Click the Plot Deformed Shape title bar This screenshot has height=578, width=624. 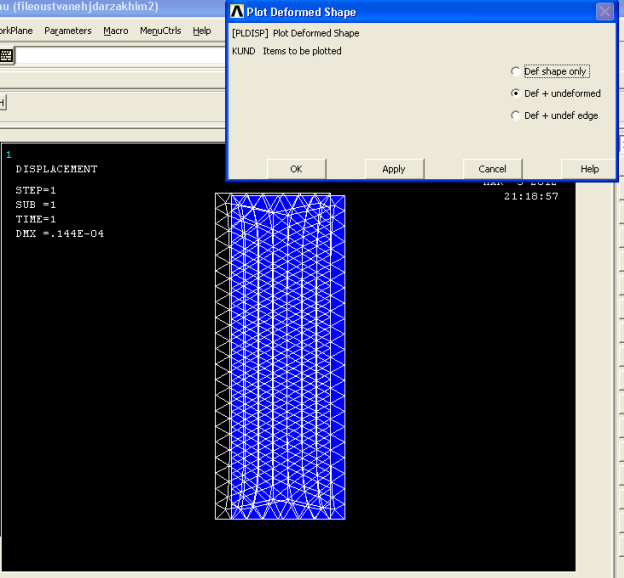pos(400,12)
